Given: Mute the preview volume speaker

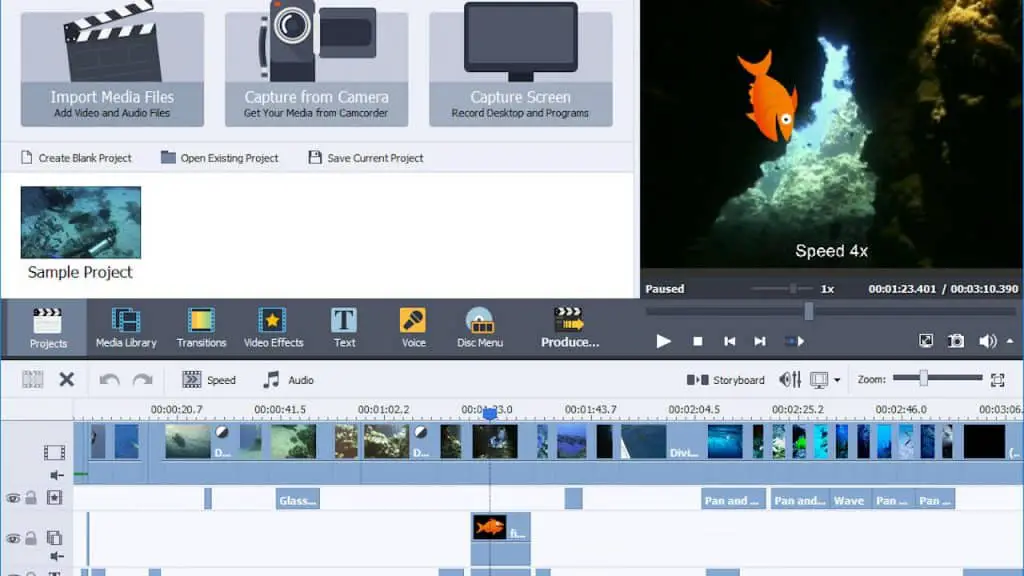Looking at the screenshot, I should click(987, 341).
